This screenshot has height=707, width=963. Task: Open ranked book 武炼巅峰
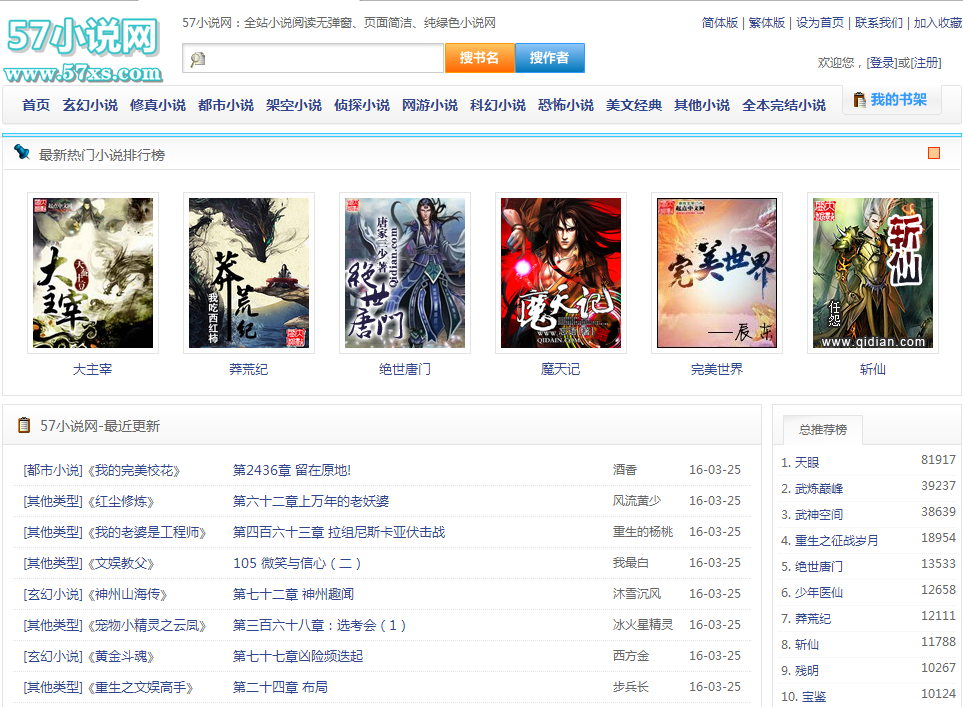819,488
